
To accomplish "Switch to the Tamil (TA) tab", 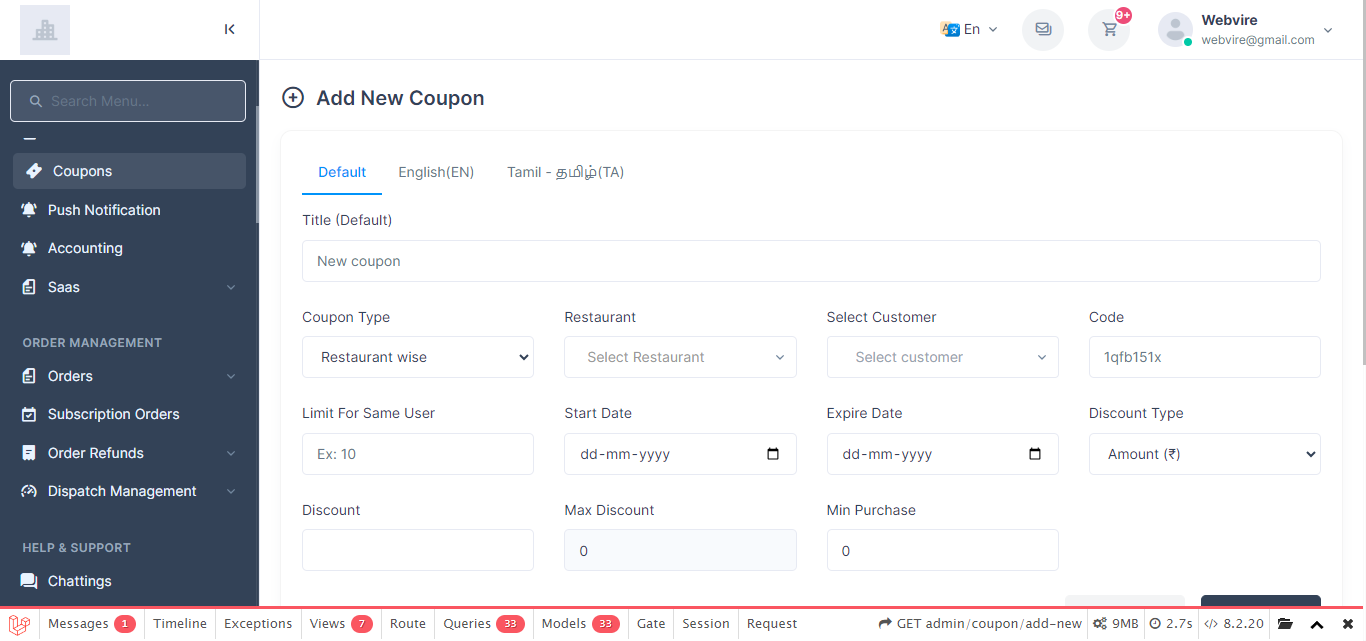I will [565, 172].
